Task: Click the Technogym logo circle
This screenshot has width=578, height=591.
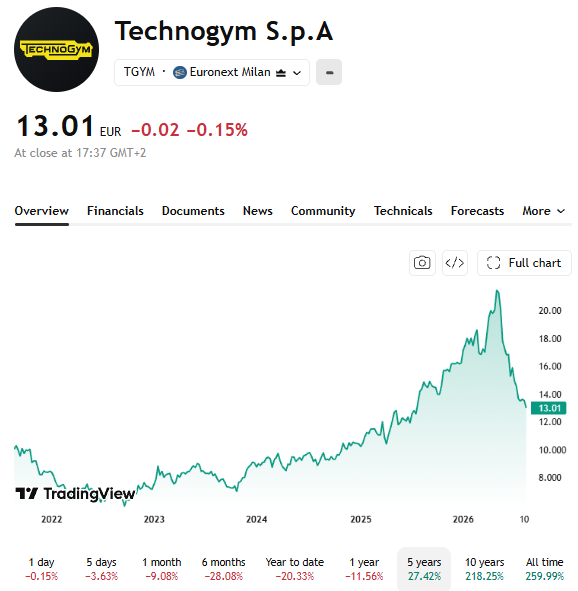Action: click(x=57, y=49)
